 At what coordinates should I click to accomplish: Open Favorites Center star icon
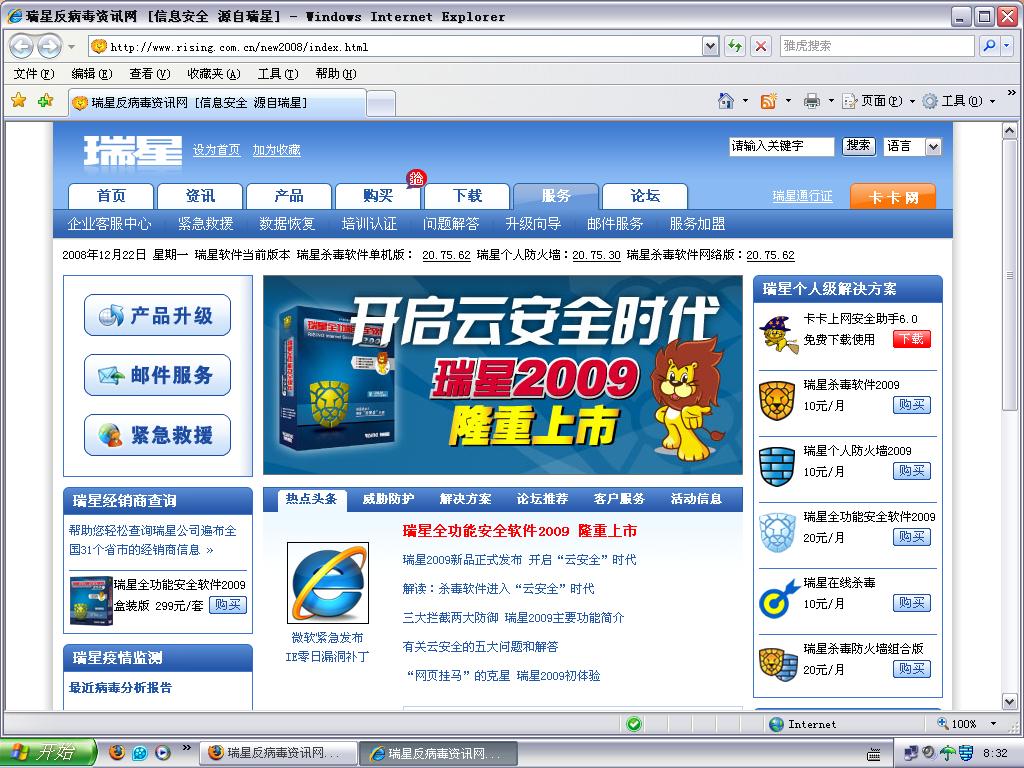(19, 100)
